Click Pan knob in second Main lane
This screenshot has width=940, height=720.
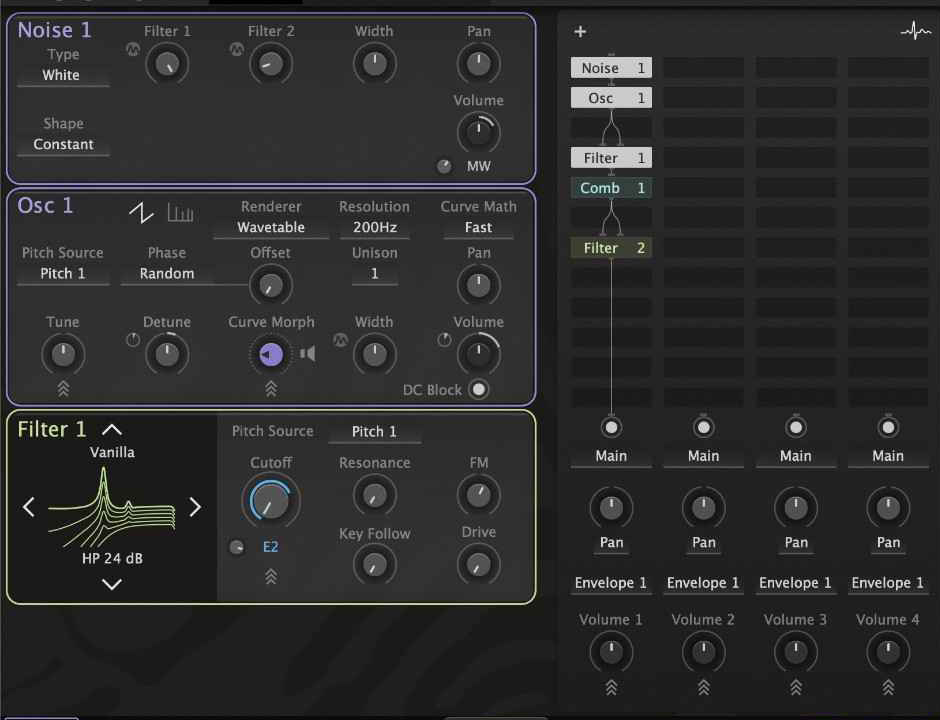point(703,508)
